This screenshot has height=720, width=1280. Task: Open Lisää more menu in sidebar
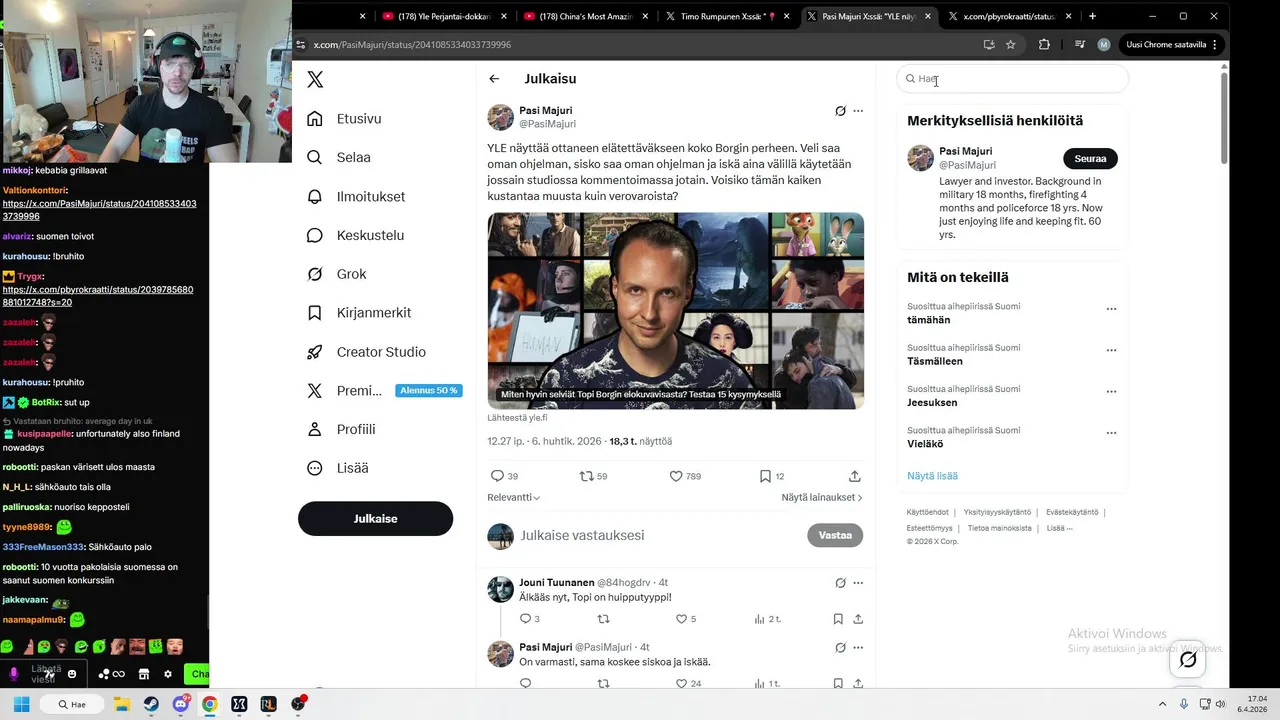(339, 468)
